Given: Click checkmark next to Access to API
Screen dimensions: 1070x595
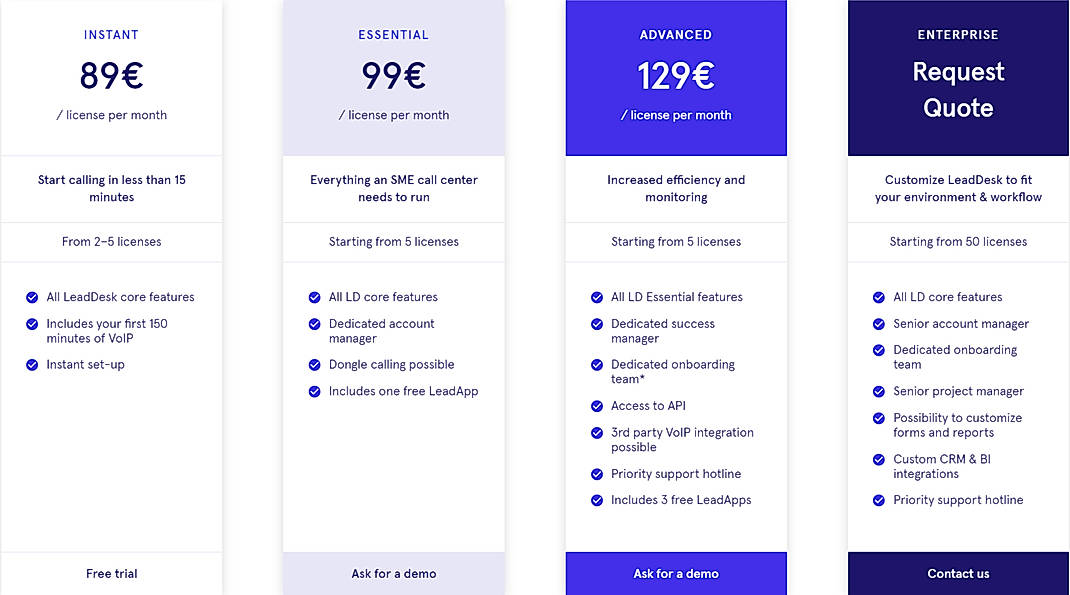Looking at the screenshot, I should coord(597,406).
